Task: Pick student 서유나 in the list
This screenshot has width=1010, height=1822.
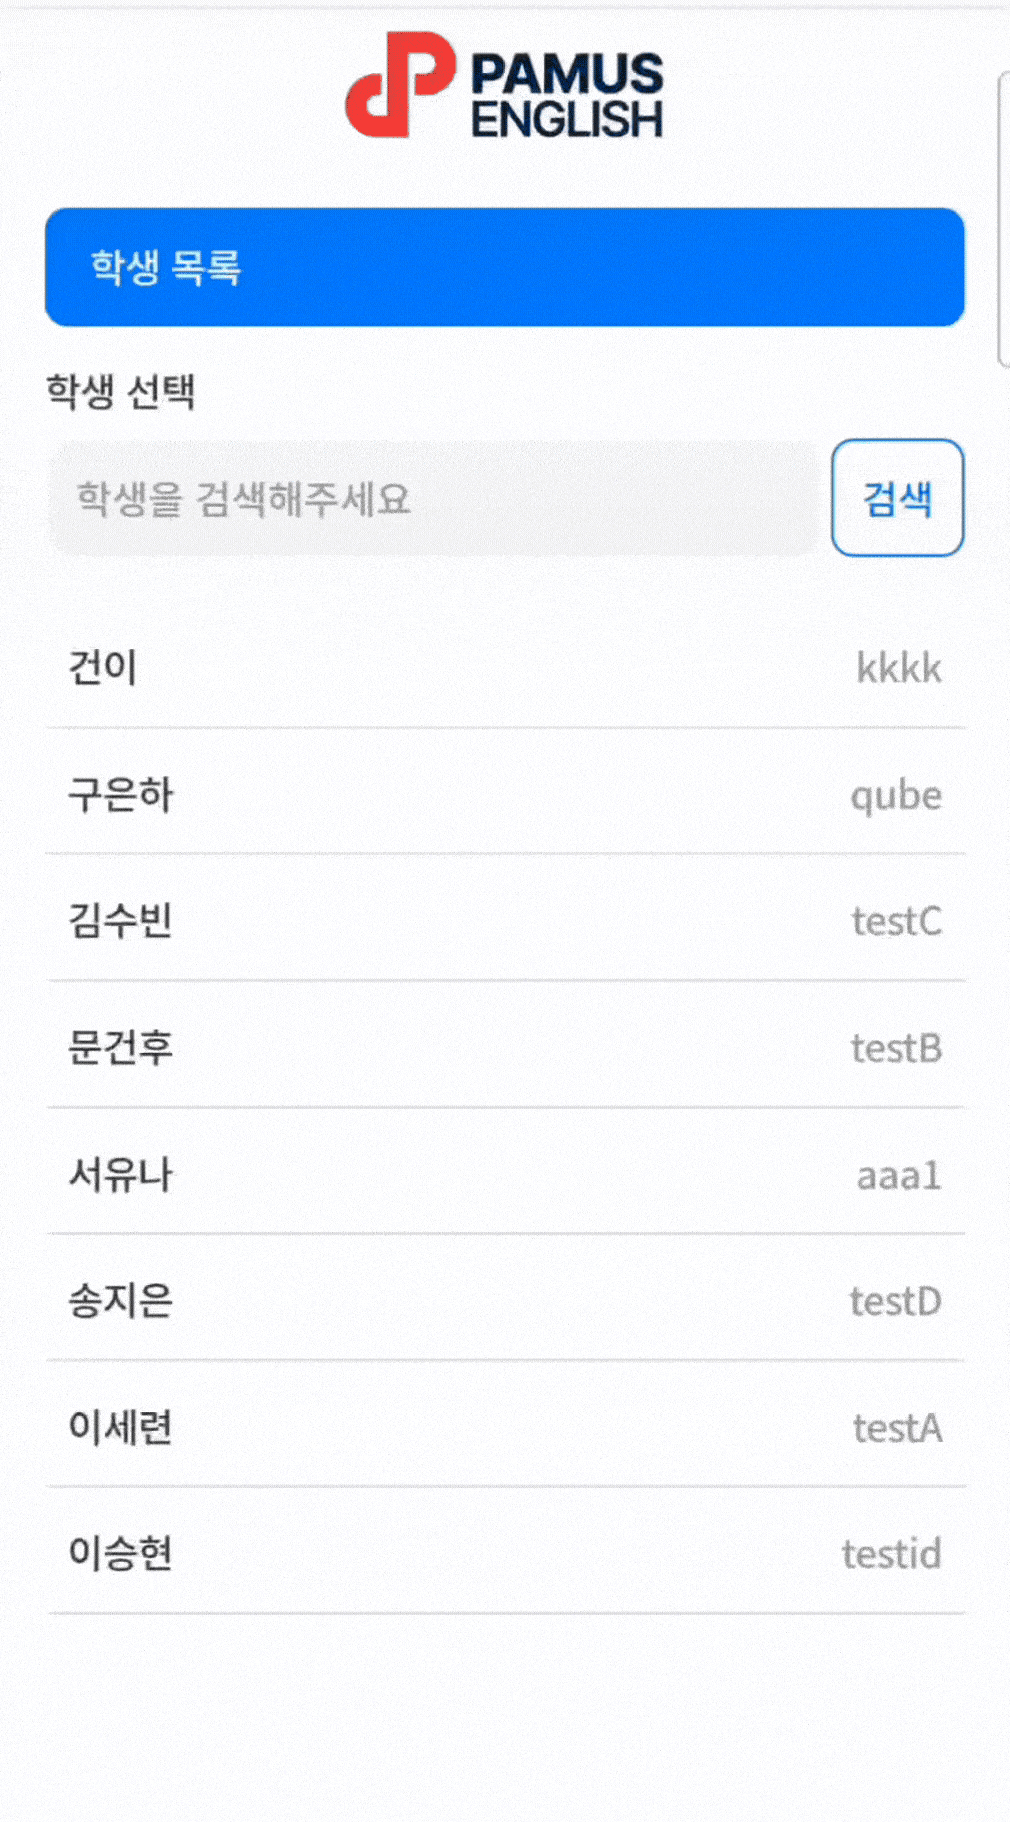Action: tap(120, 1174)
